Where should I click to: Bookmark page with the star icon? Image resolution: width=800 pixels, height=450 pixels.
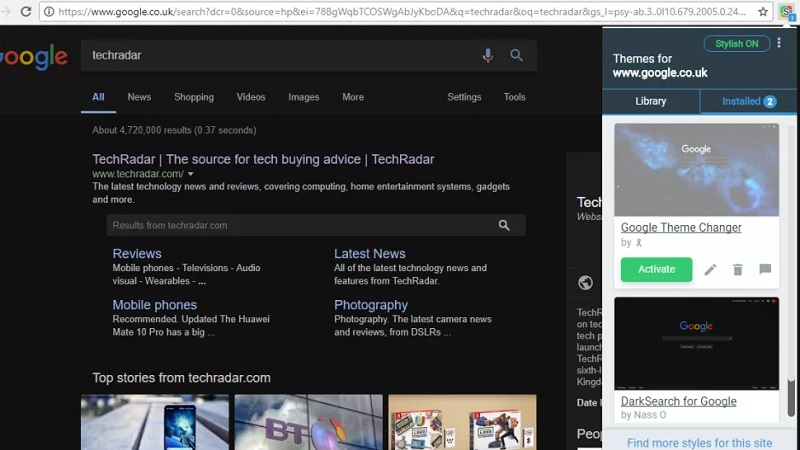[x=763, y=11]
